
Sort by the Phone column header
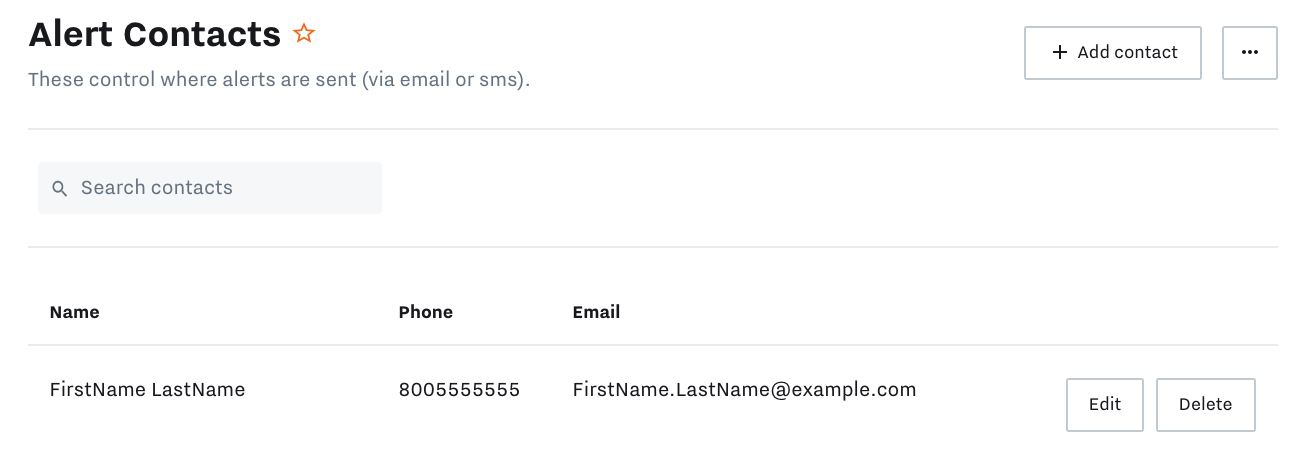pyautogui.click(x=426, y=312)
